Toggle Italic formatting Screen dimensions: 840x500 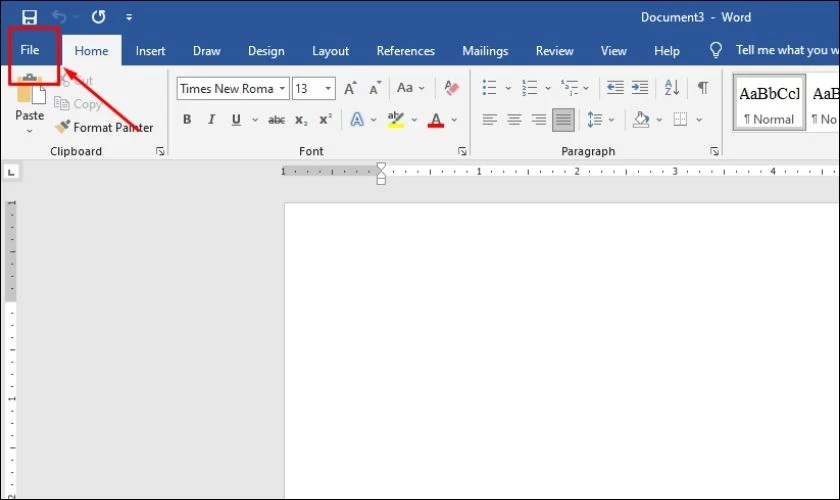coord(212,120)
